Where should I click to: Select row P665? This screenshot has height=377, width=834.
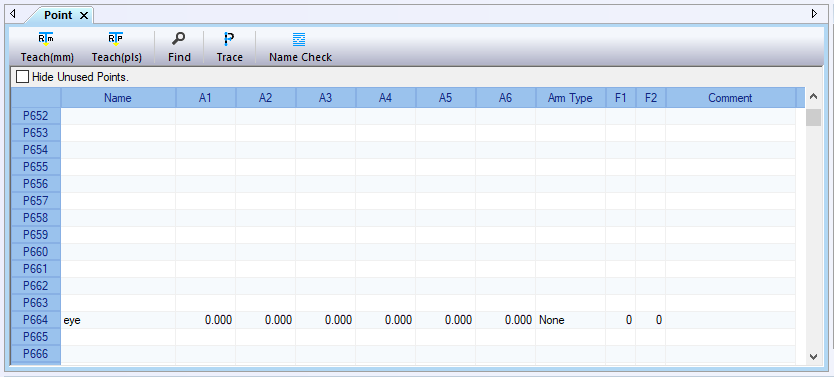[x=36, y=337]
